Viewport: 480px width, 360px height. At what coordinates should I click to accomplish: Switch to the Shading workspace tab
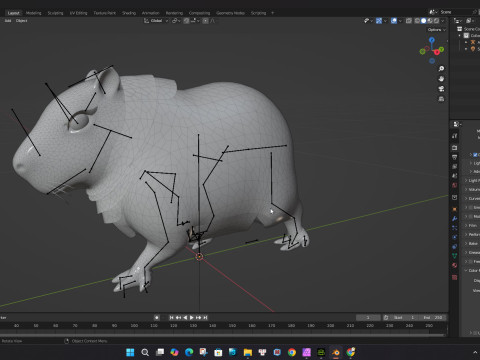coord(129,13)
